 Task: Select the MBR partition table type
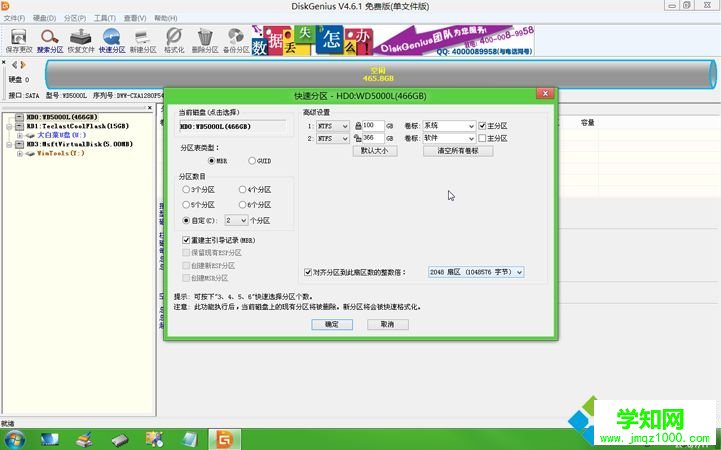tap(212, 161)
